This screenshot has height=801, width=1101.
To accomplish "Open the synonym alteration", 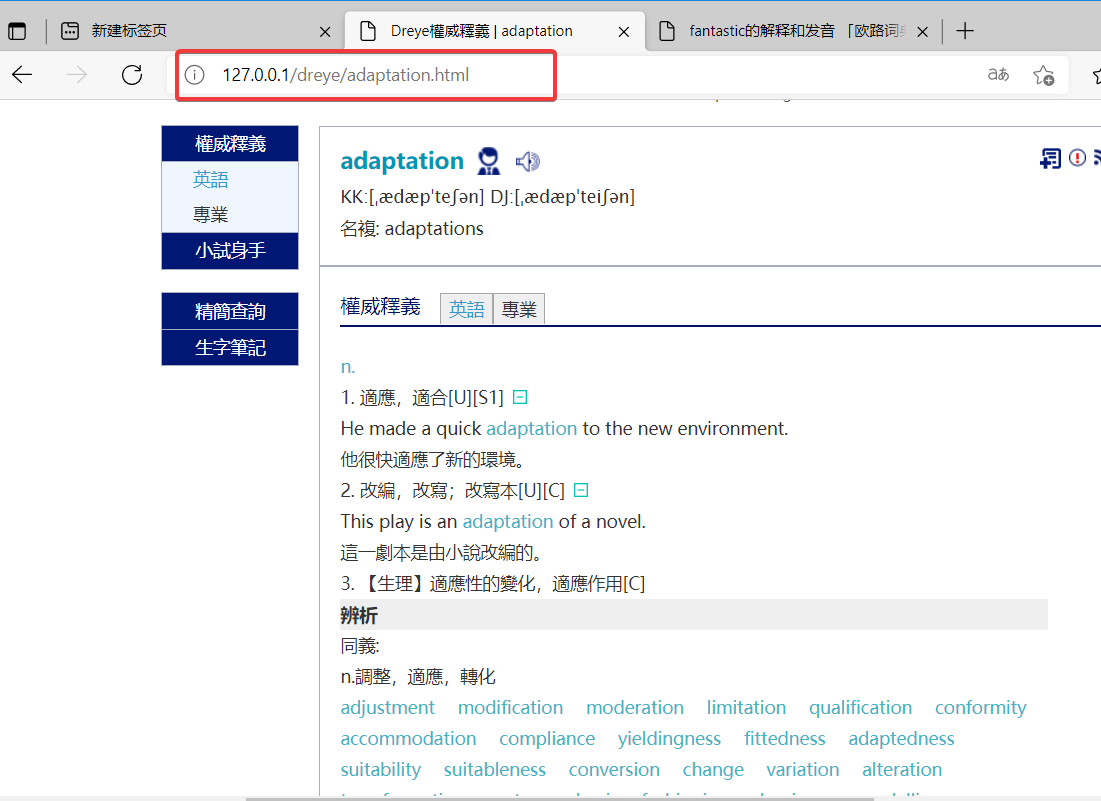I will click(902, 769).
